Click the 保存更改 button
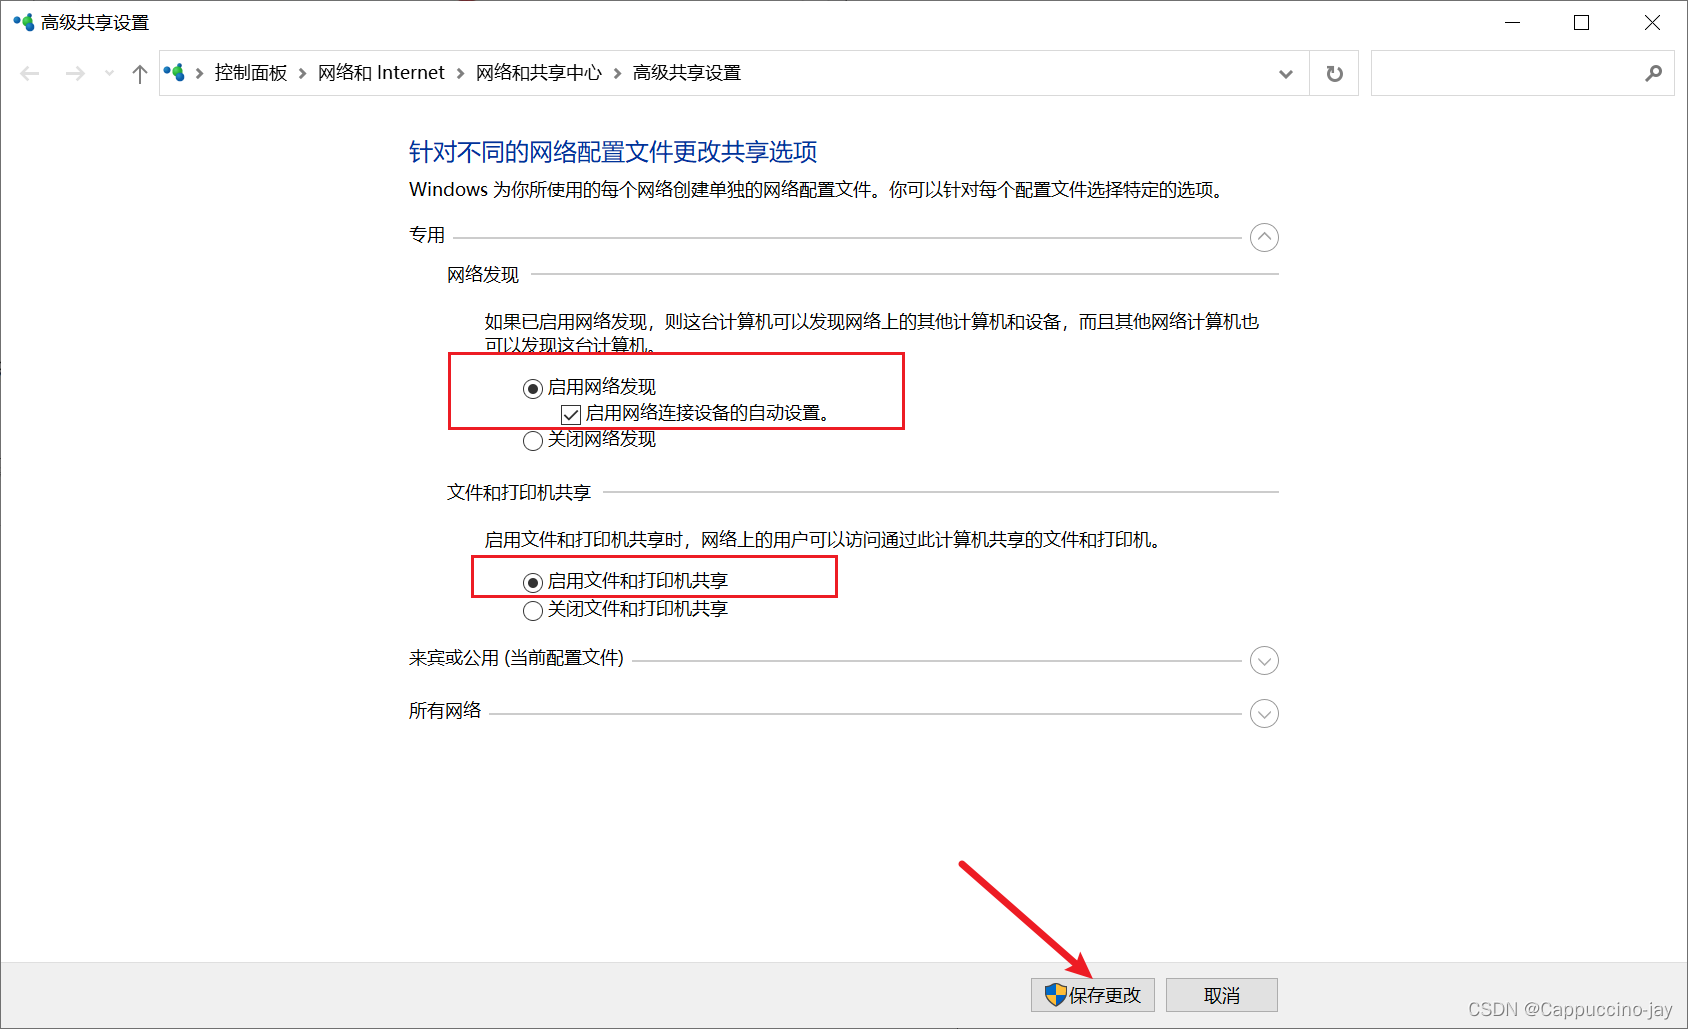This screenshot has height=1029, width=1688. [x=1092, y=994]
